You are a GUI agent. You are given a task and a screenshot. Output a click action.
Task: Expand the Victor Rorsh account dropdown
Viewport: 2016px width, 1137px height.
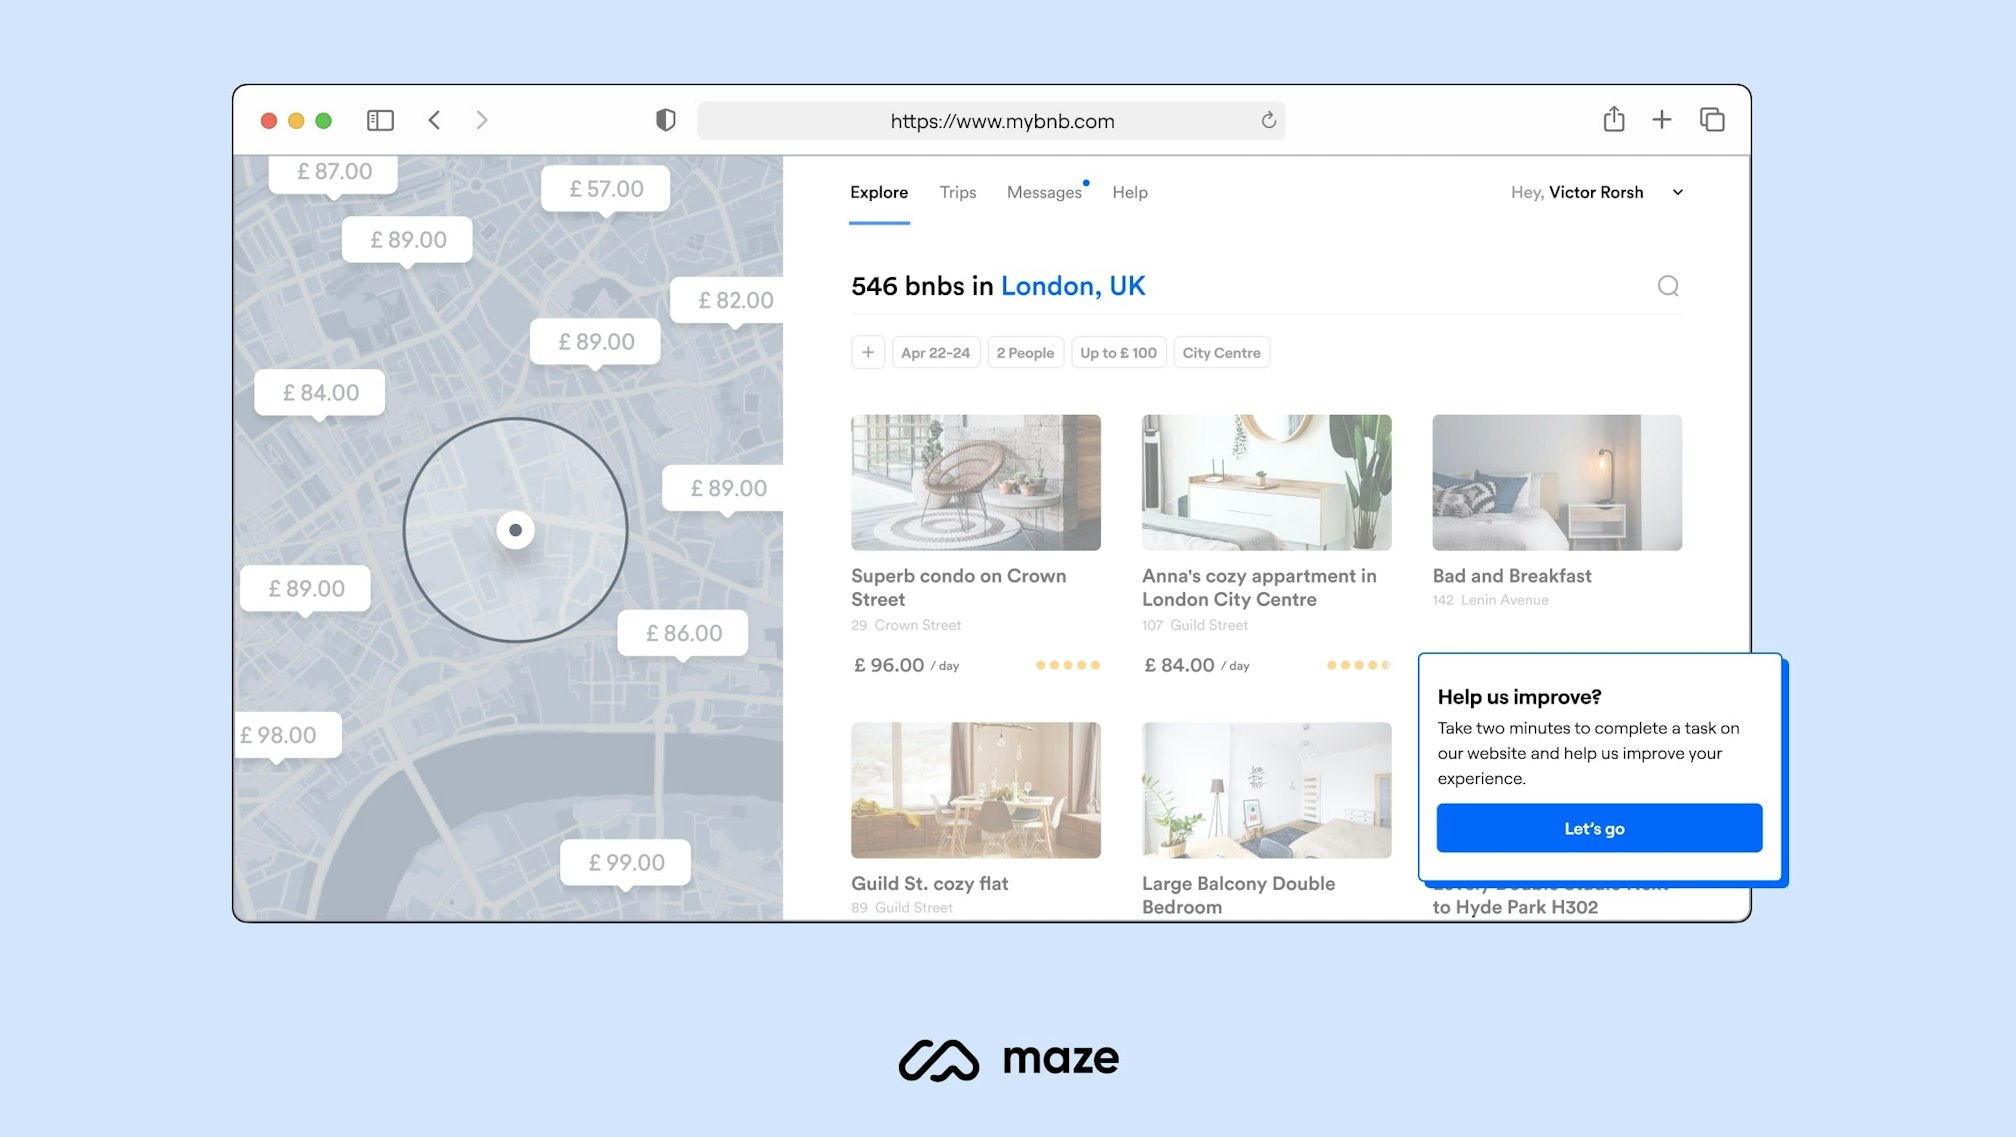tap(1597, 192)
